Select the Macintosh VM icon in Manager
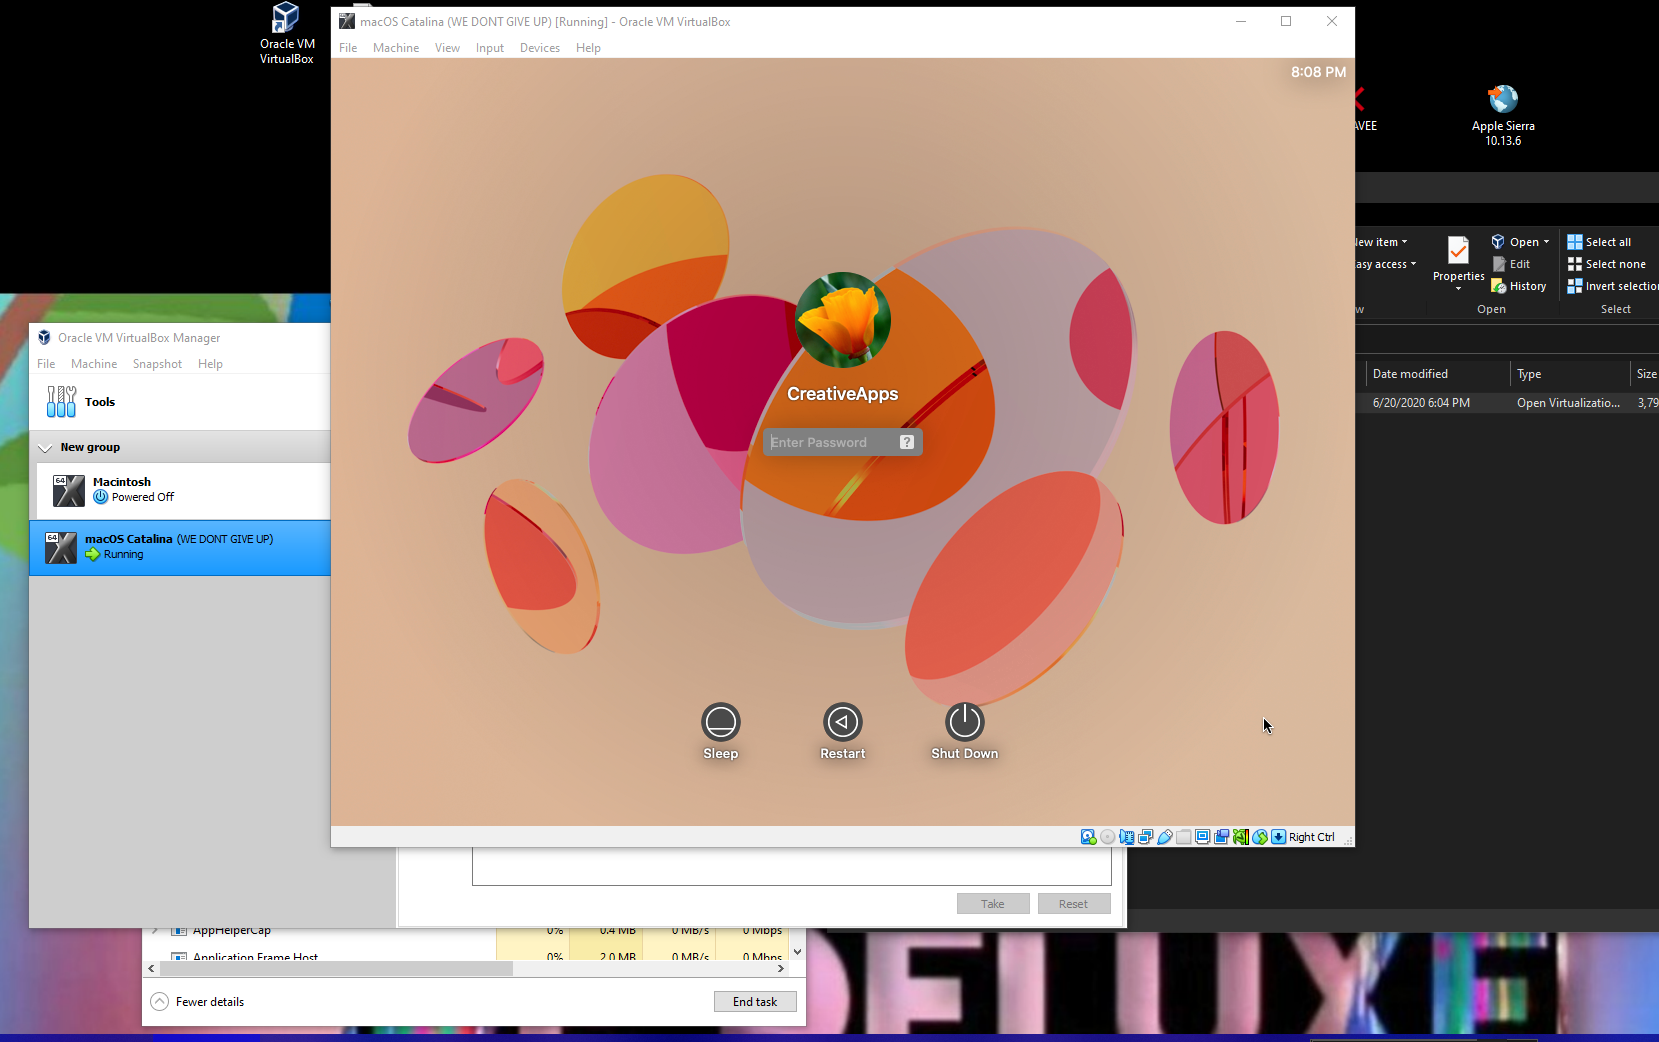Viewport: 1659px width, 1042px height. tap(68, 491)
